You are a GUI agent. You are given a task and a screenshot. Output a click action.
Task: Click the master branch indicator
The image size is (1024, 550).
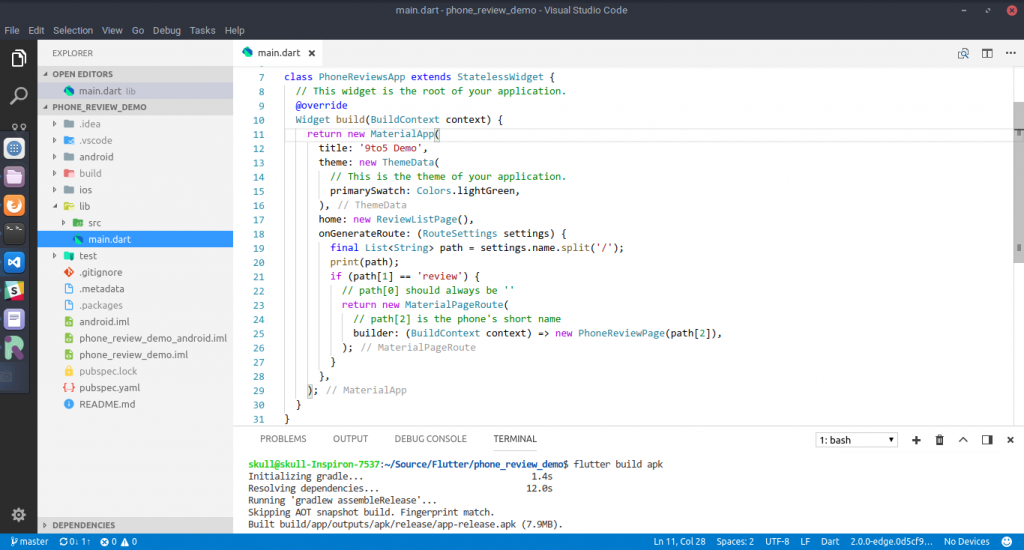[29, 542]
